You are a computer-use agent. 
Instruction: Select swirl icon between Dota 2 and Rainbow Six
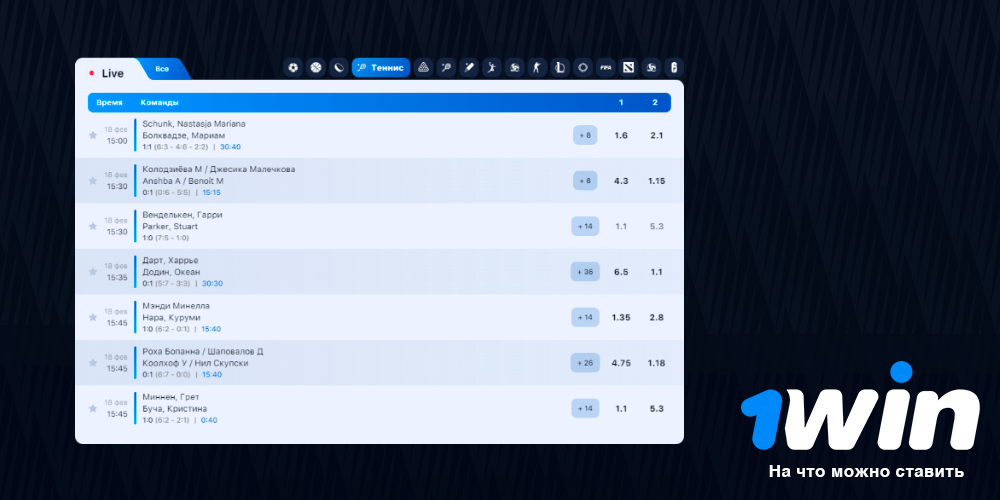pos(651,68)
